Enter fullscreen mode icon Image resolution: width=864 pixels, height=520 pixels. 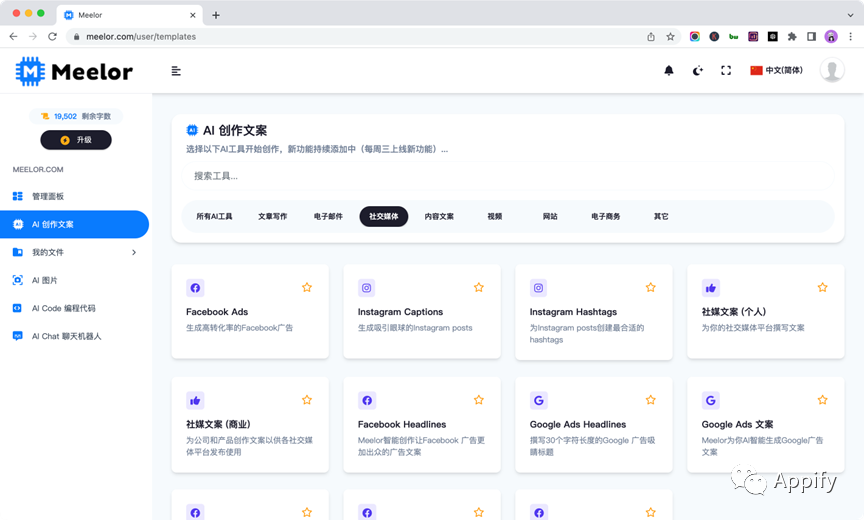(726, 71)
